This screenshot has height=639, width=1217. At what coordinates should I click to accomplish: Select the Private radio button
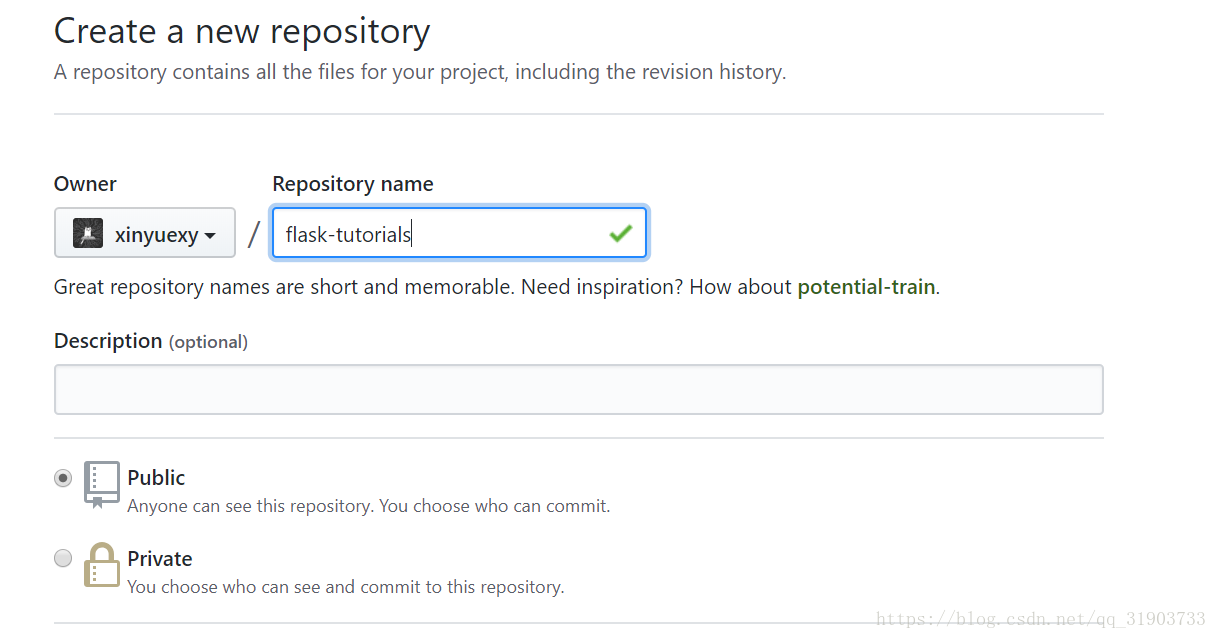click(63, 558)
